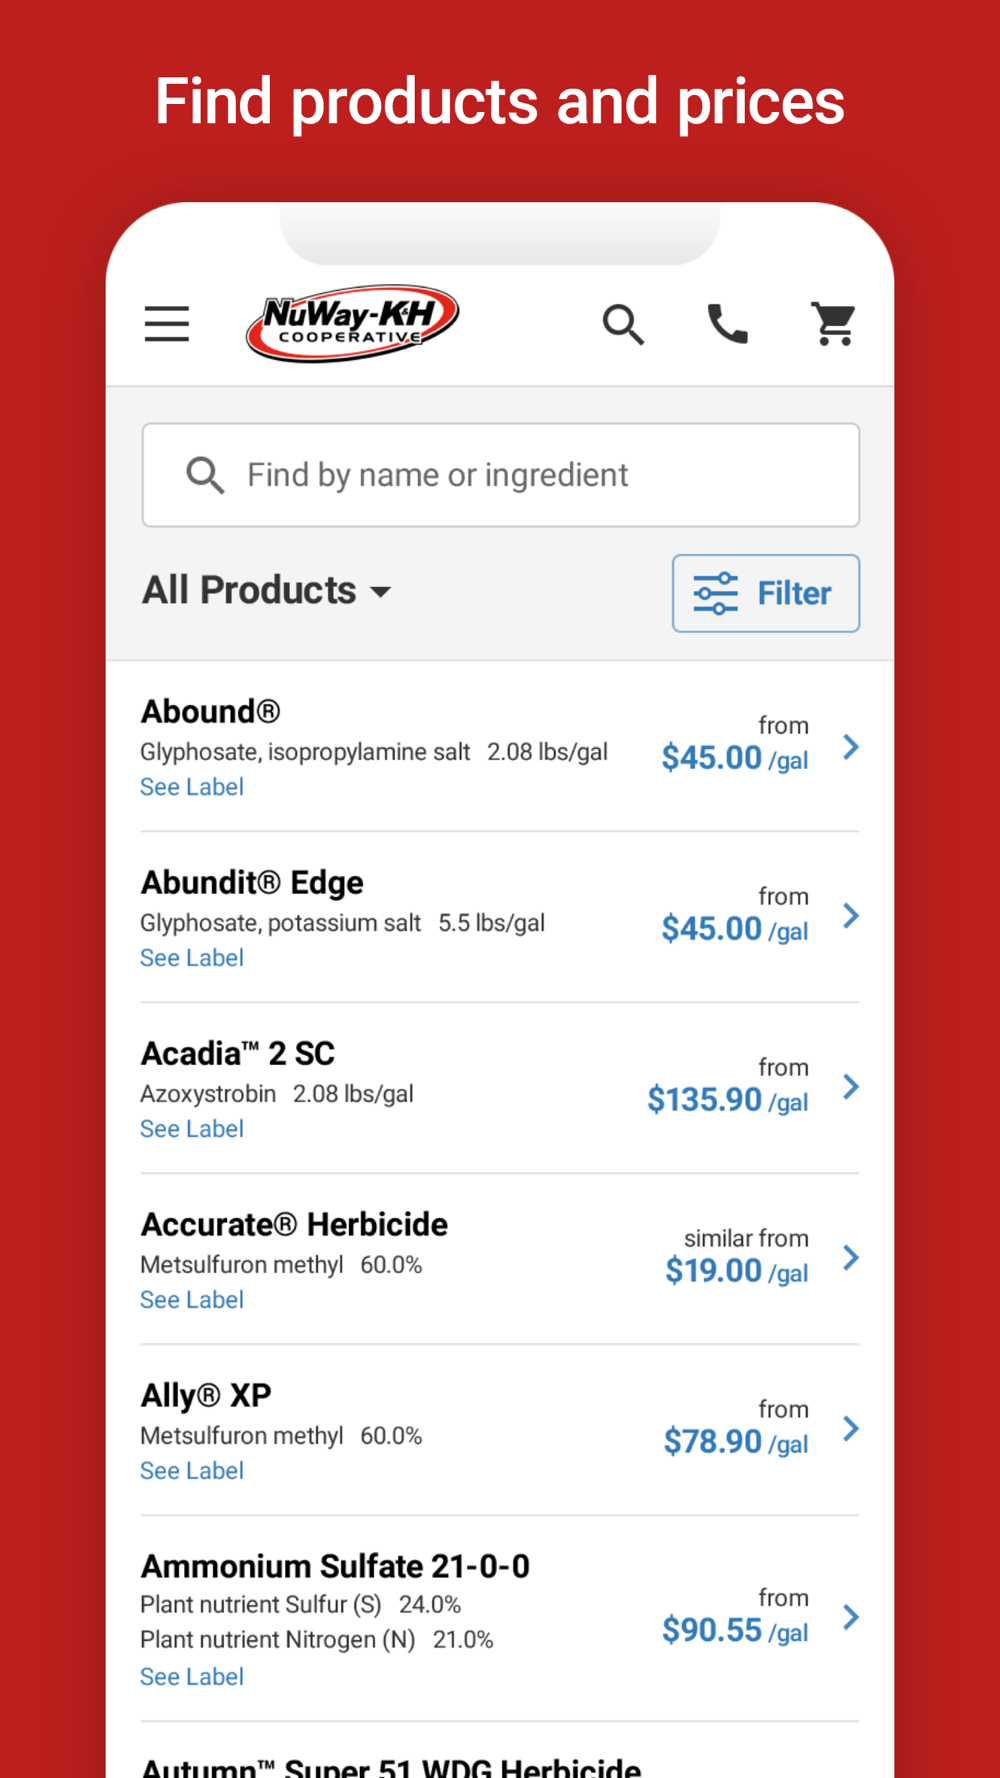Click the sliders icon in the Filter button

716,593
